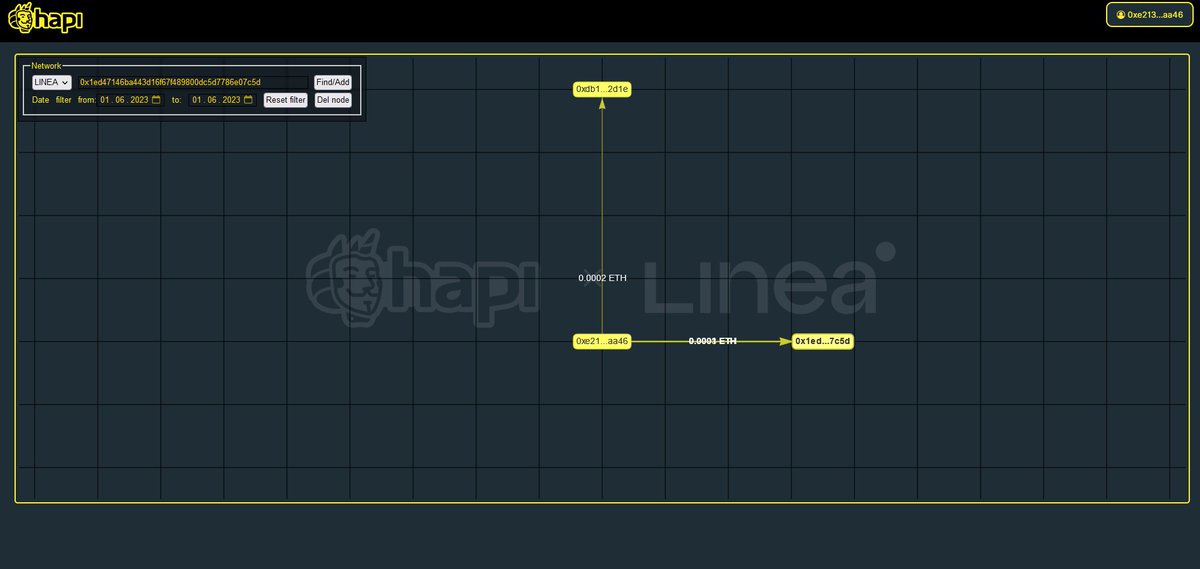
Task: Click the hapi logo in the header
Action: 45,17
